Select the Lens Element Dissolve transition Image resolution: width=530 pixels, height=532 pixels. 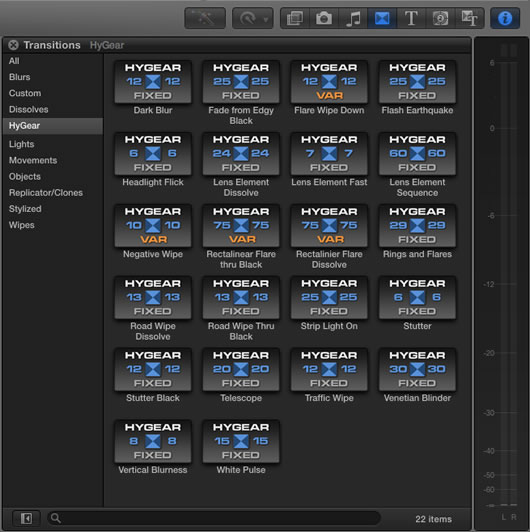[x=241, y=154]
